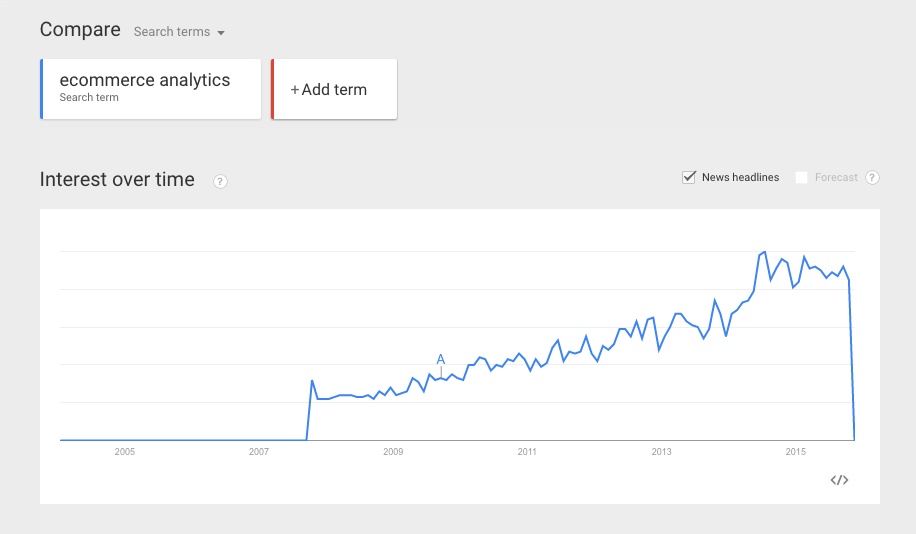Click the help icon next to Forecast
916x534 pixels.
pyautogui.click(x=872, y=177)
